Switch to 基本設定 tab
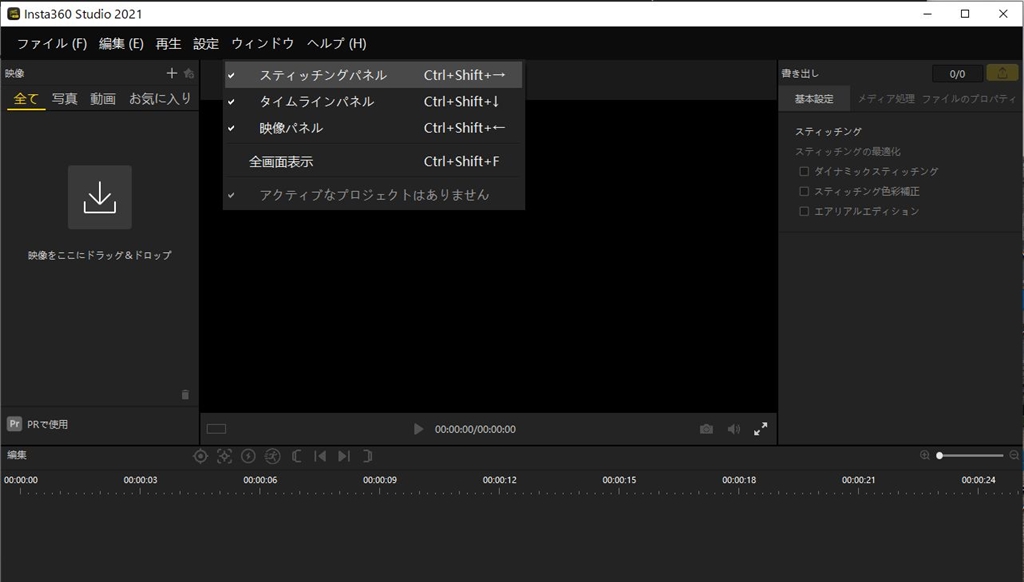 814,99
